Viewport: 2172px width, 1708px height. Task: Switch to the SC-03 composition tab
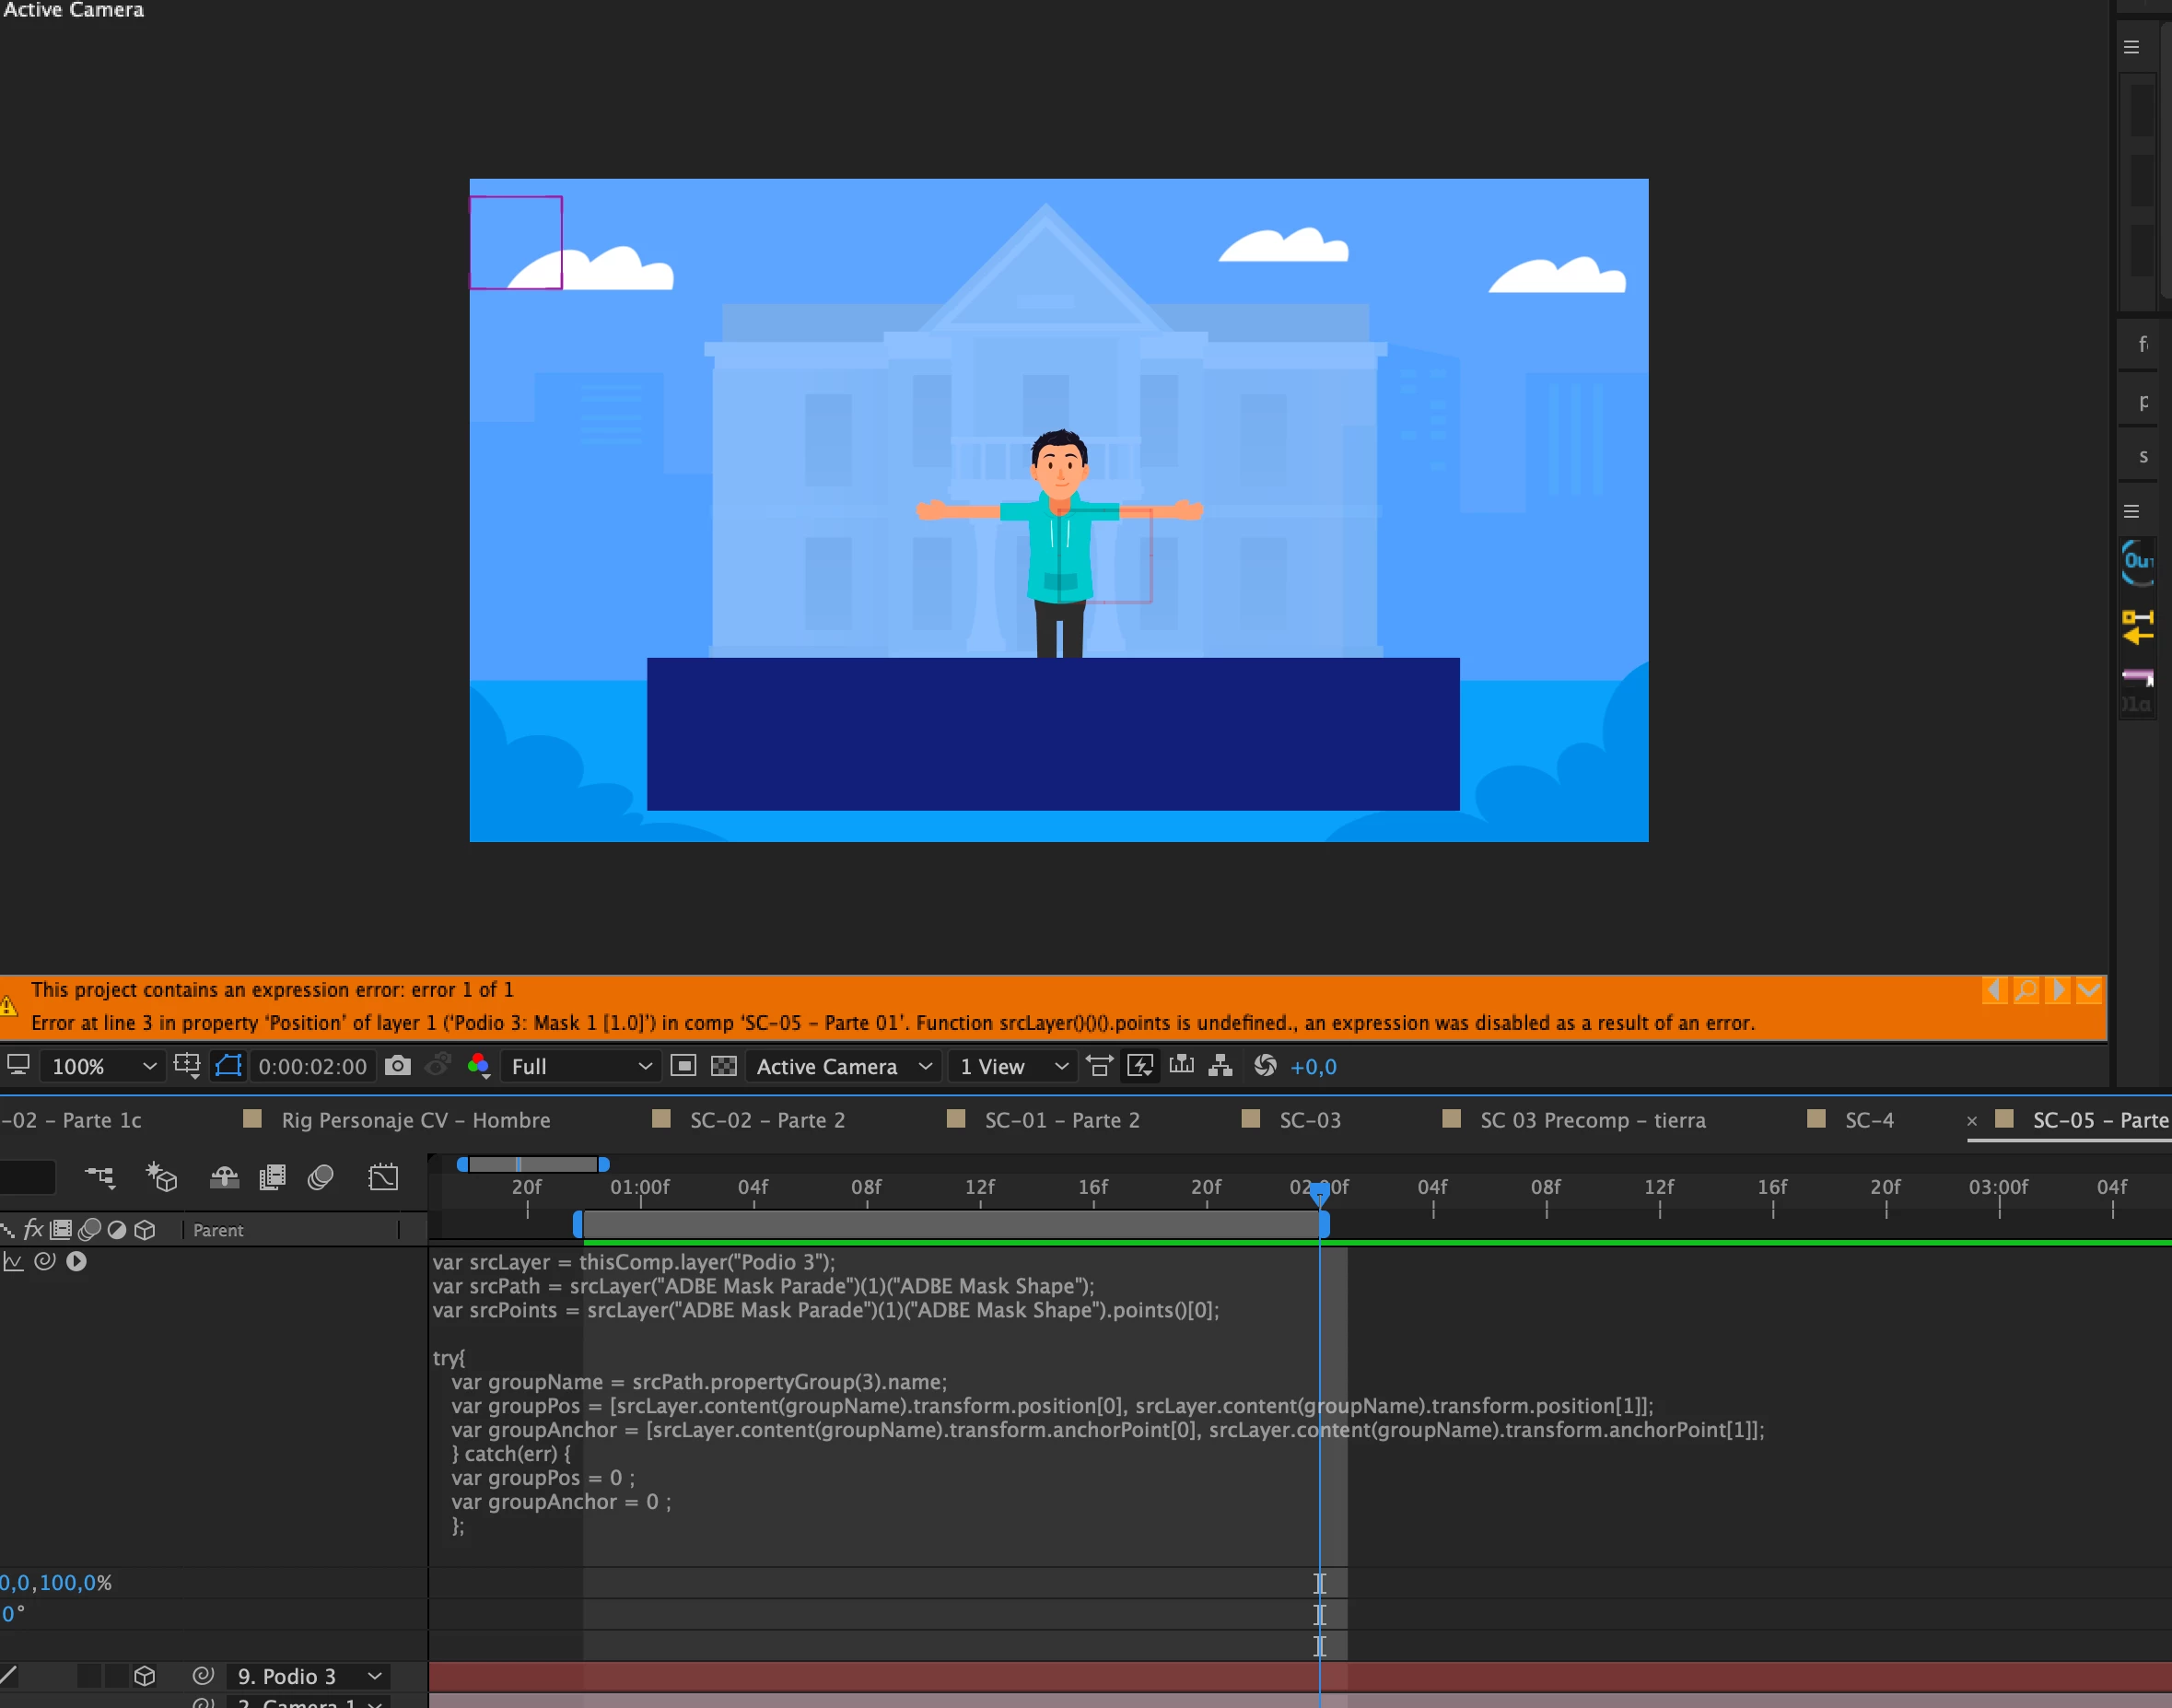pos(1309,1120)
